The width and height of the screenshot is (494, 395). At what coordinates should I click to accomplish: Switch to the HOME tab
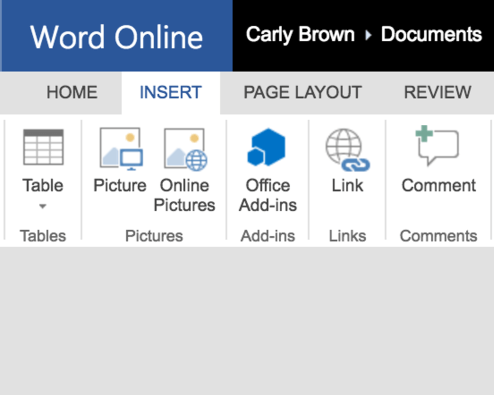[x=72, y=92]
